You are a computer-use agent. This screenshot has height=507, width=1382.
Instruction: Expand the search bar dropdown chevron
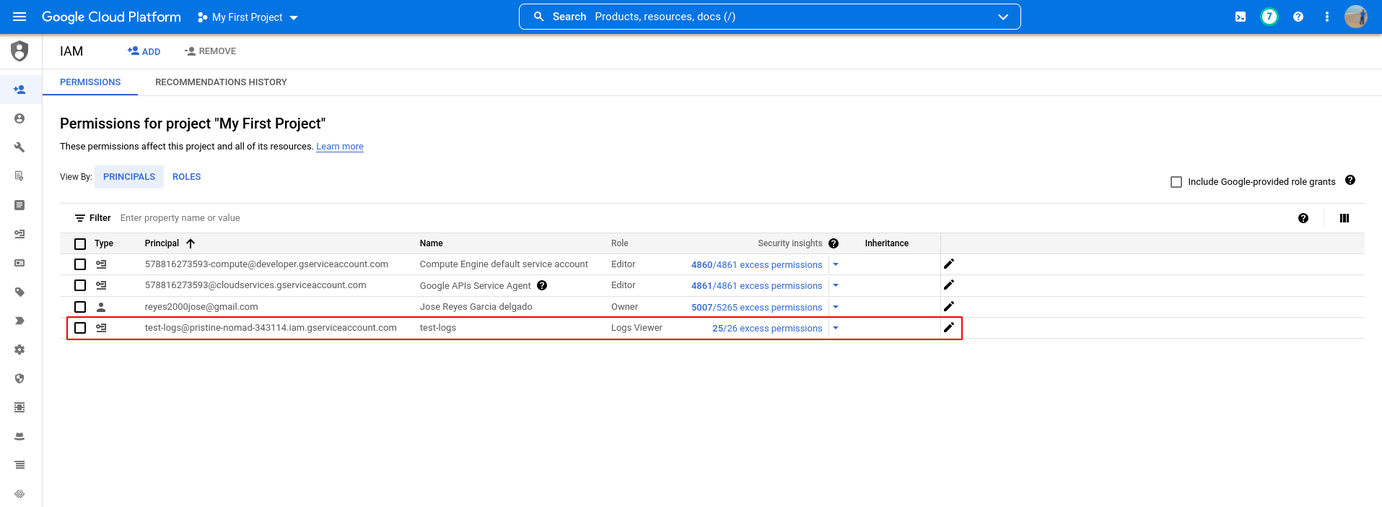coord(1003,17)
